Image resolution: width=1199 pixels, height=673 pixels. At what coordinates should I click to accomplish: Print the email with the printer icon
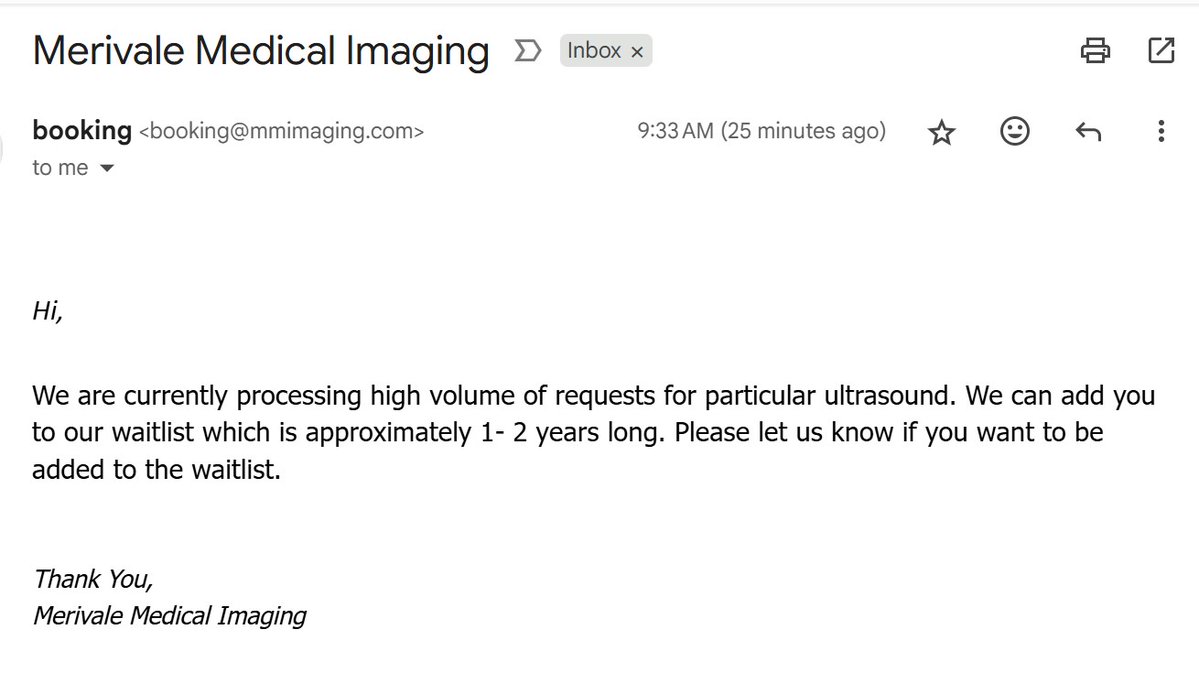coord(1095,50)
